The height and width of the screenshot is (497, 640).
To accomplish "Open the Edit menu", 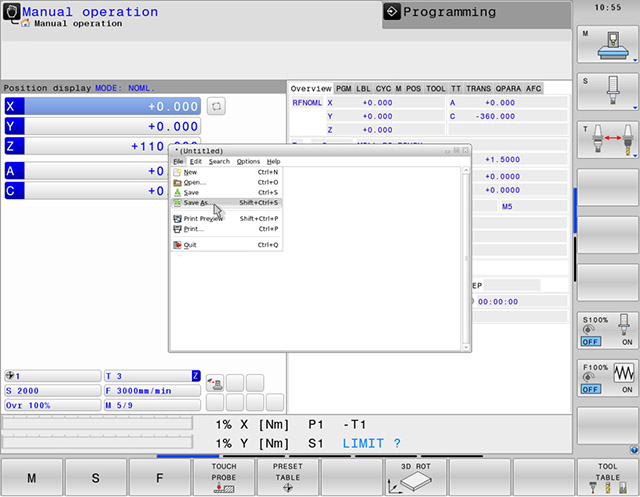I will 196,162.
